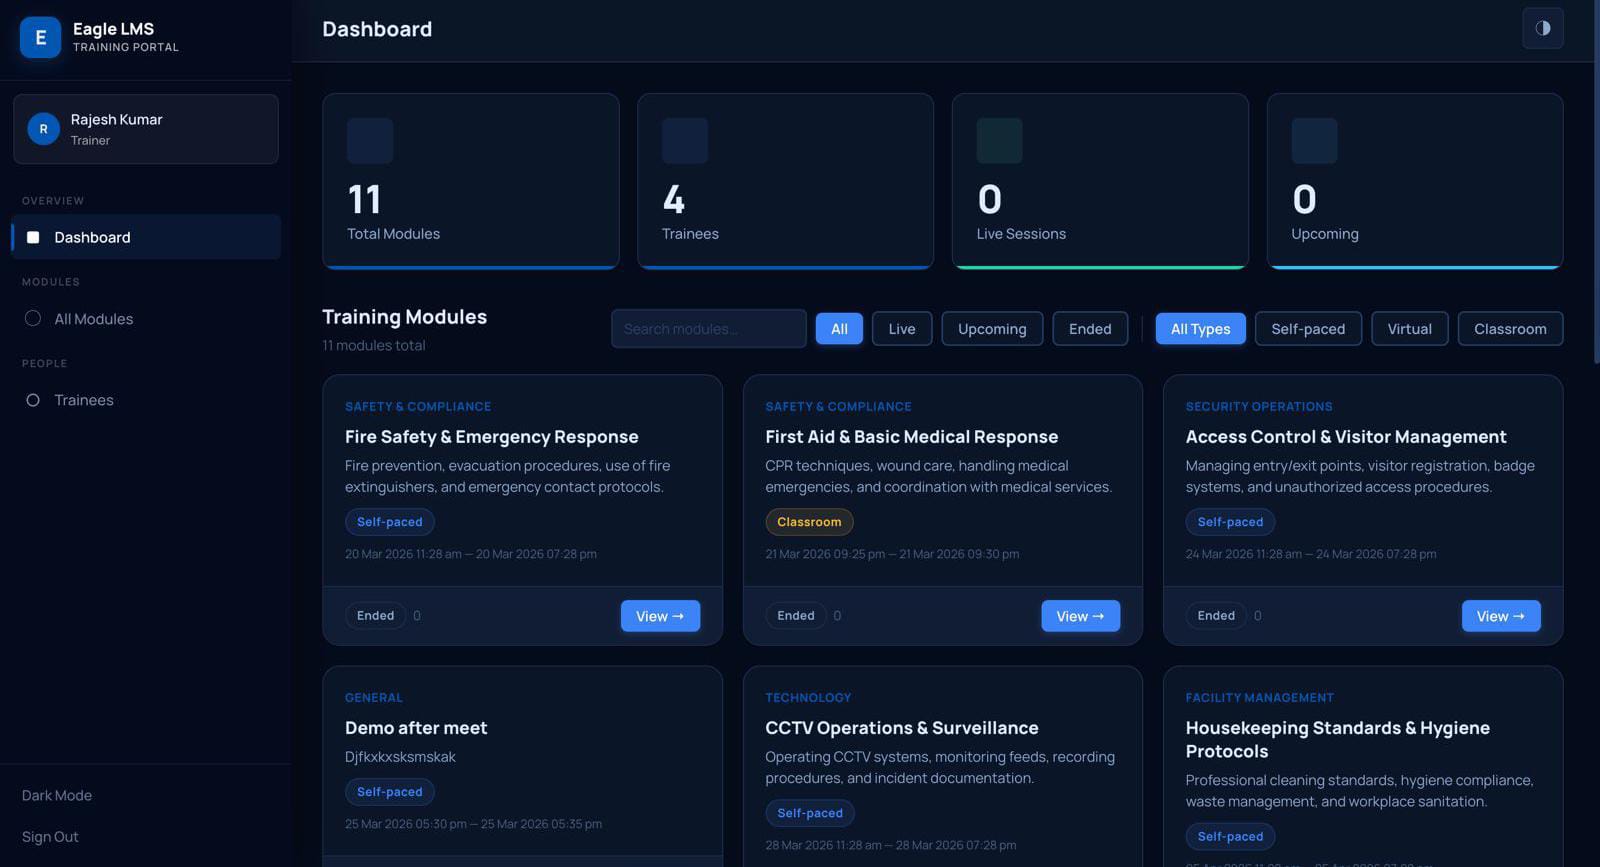Click the Trainees stat card icon
Screen dimensions: 1600x867
point(685,141)
